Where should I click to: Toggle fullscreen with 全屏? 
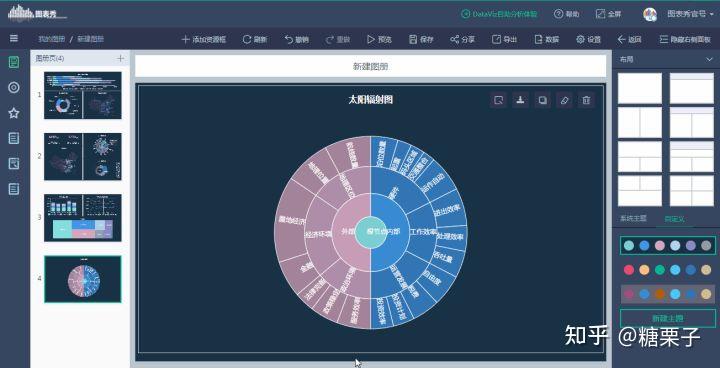click(608, 14)
